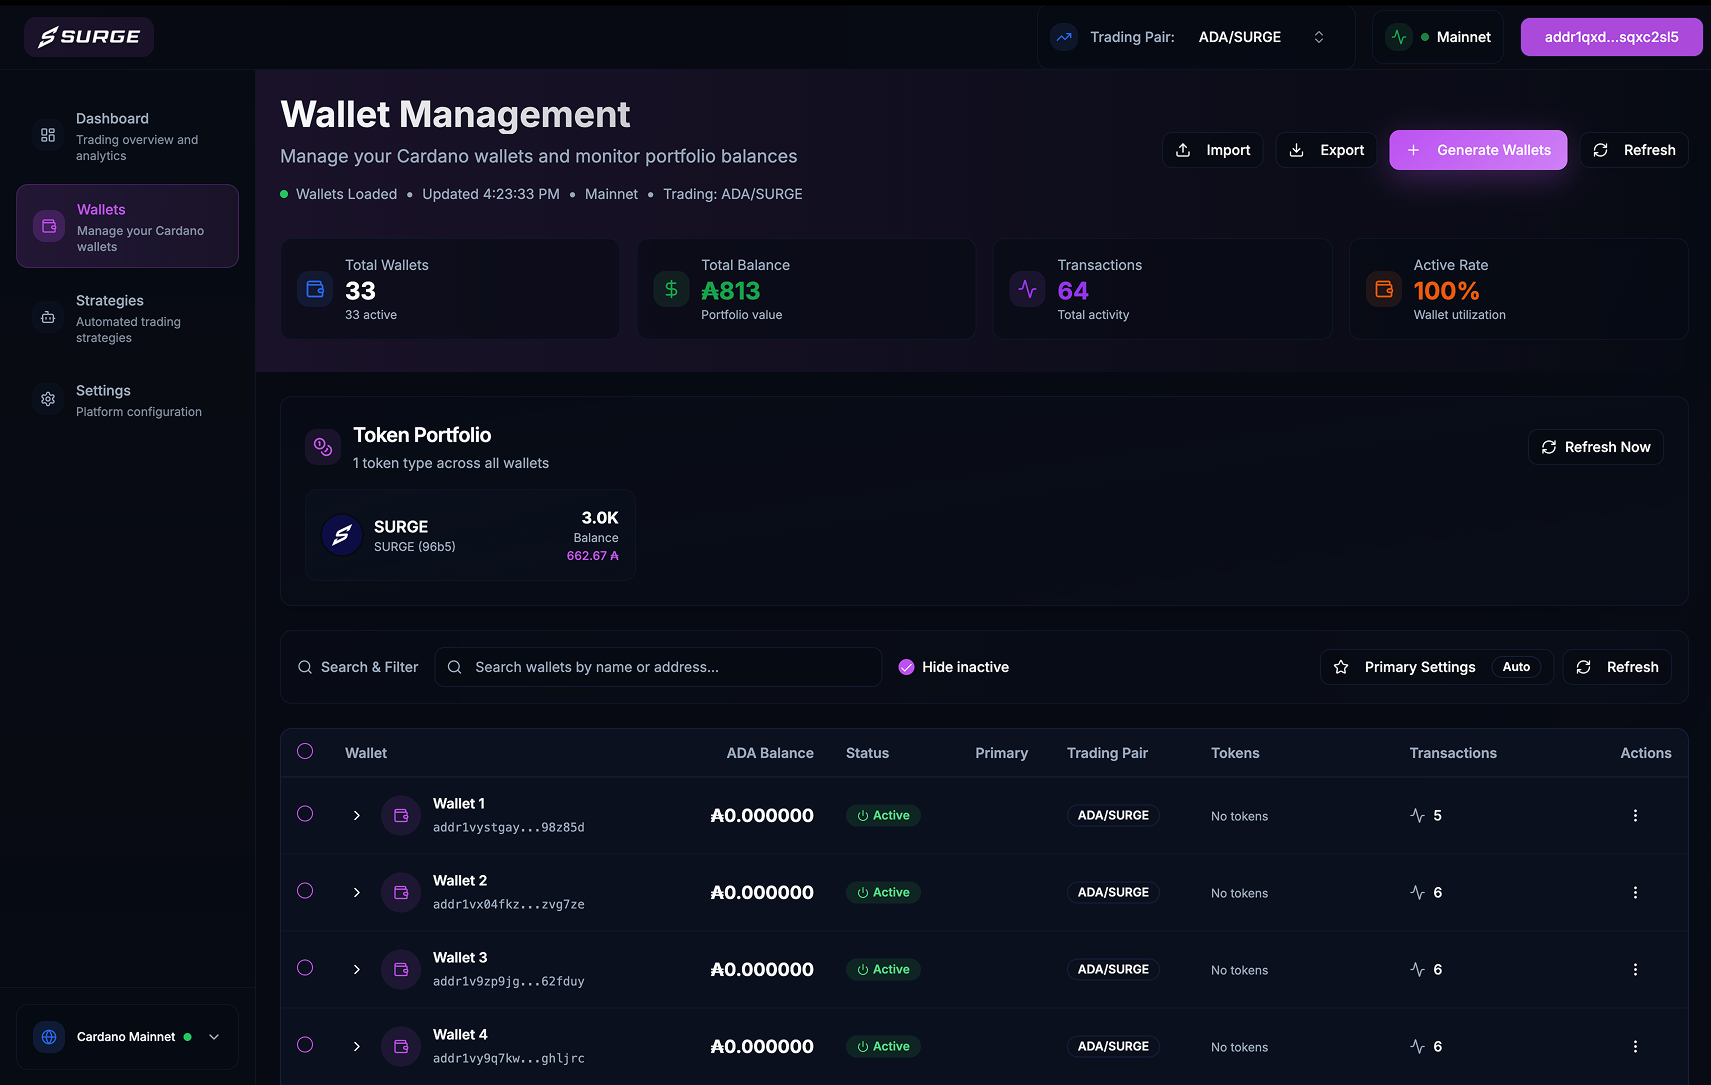
Task: Expand the Wallet 2 row details
Action: (x=357, y=892)
